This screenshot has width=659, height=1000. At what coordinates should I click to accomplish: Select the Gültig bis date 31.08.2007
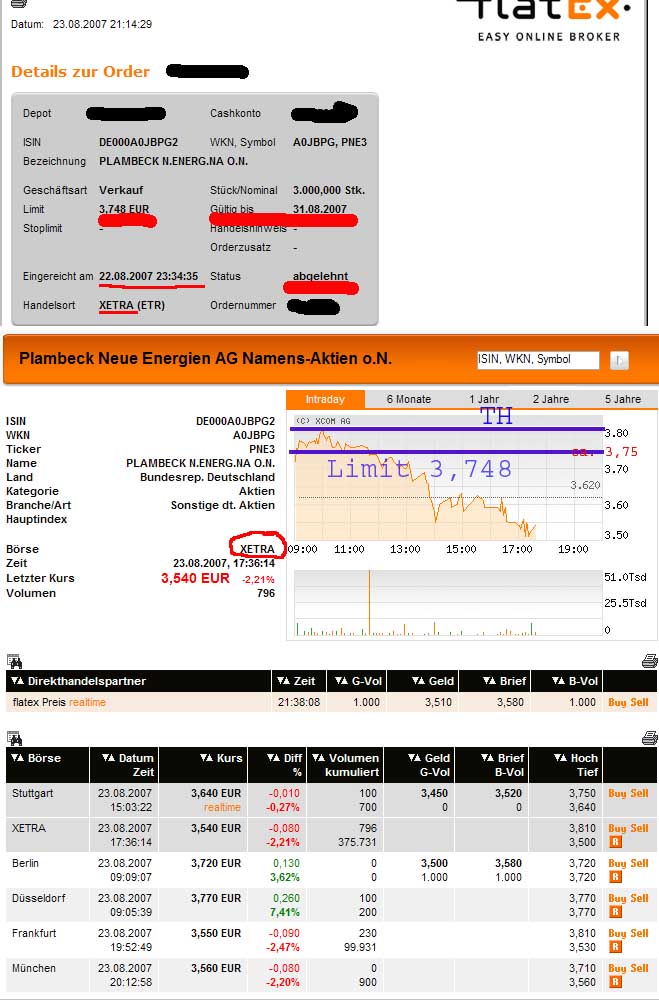click(320, 209)
